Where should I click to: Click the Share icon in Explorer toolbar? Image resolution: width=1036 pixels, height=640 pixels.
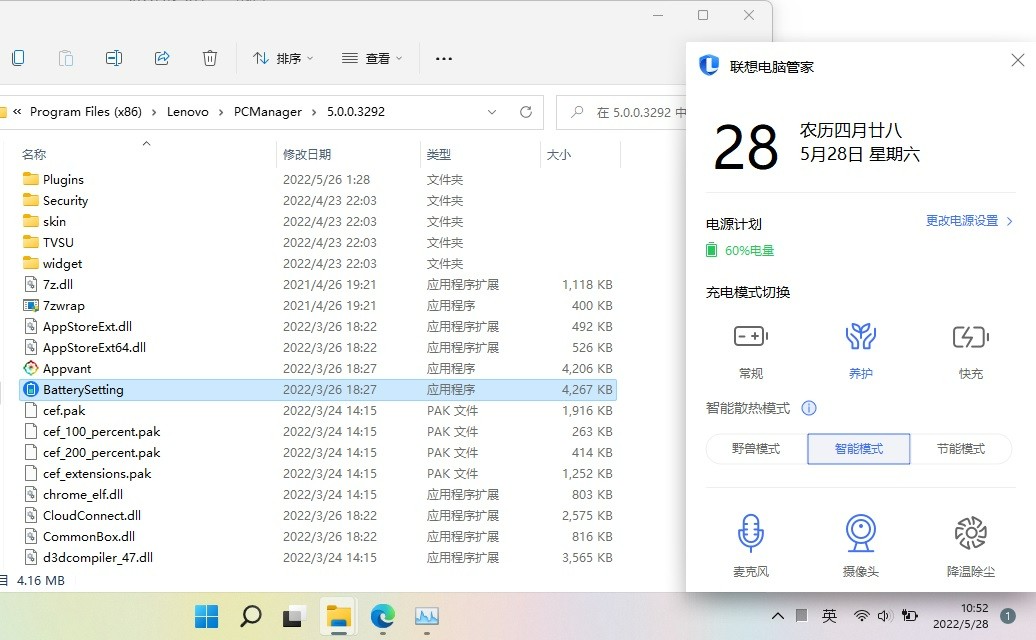(x=162, y=58)
